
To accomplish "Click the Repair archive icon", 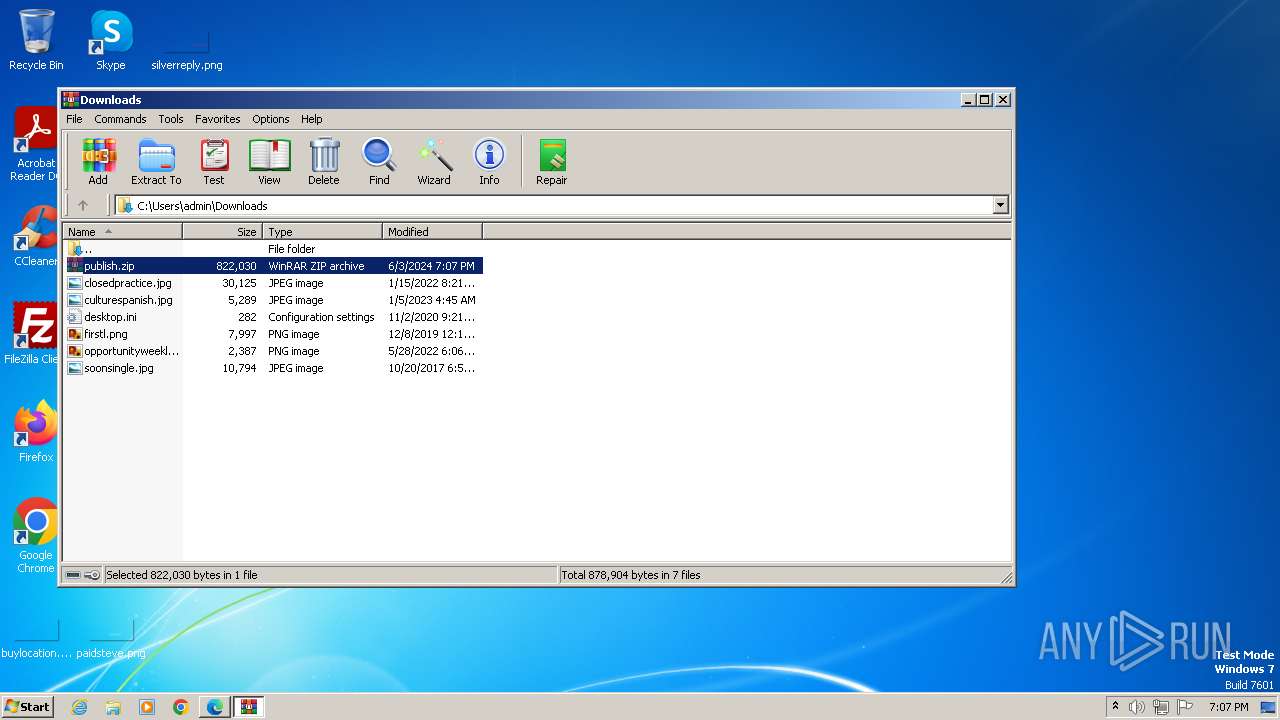I will coord(552,162).
